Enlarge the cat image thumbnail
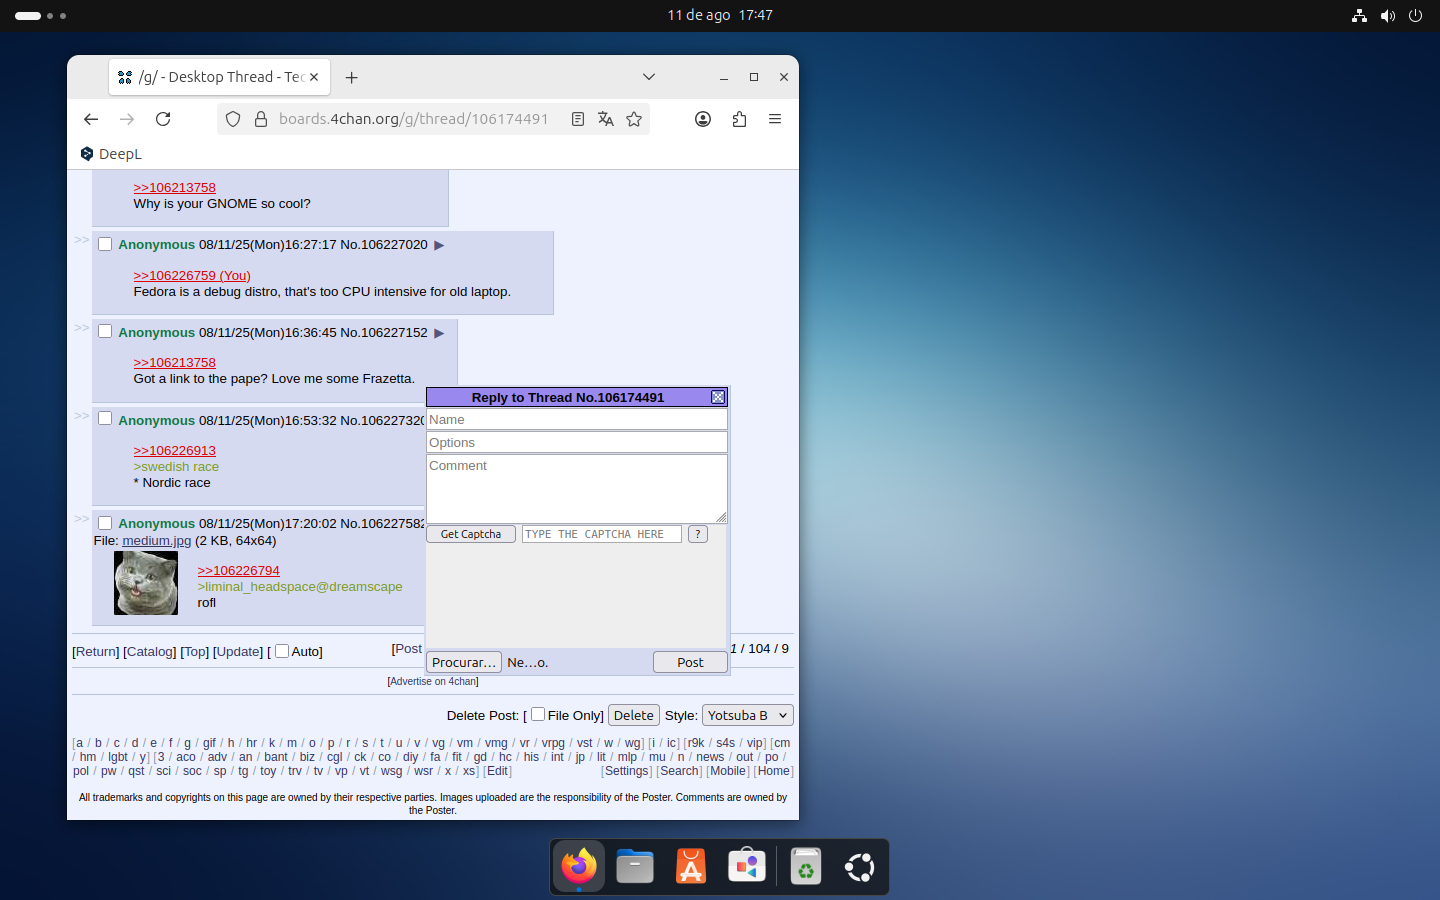Viewport: 1440px width, 900px height. tap(146, 583)
